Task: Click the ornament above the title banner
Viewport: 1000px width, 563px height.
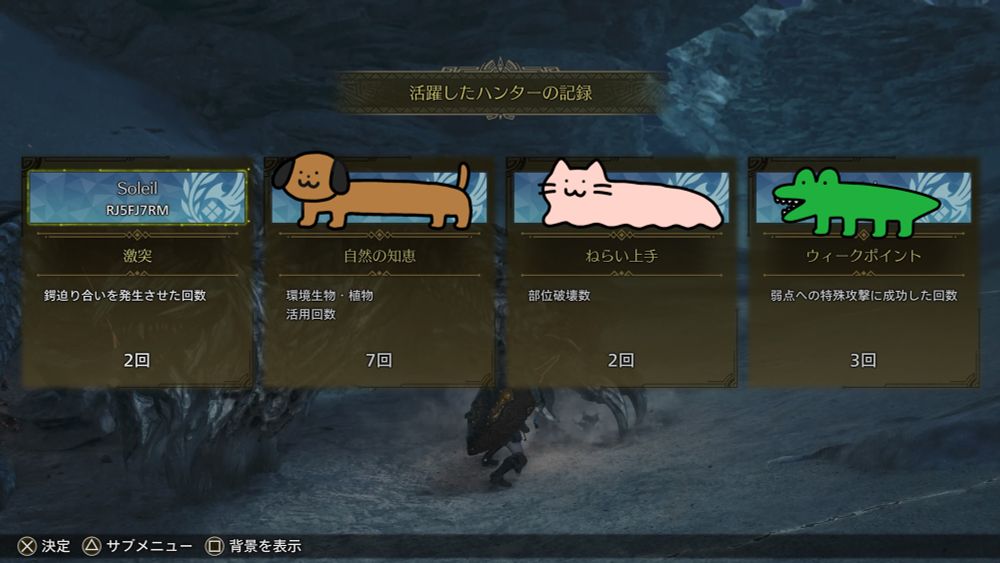Action: pos(501,66)
